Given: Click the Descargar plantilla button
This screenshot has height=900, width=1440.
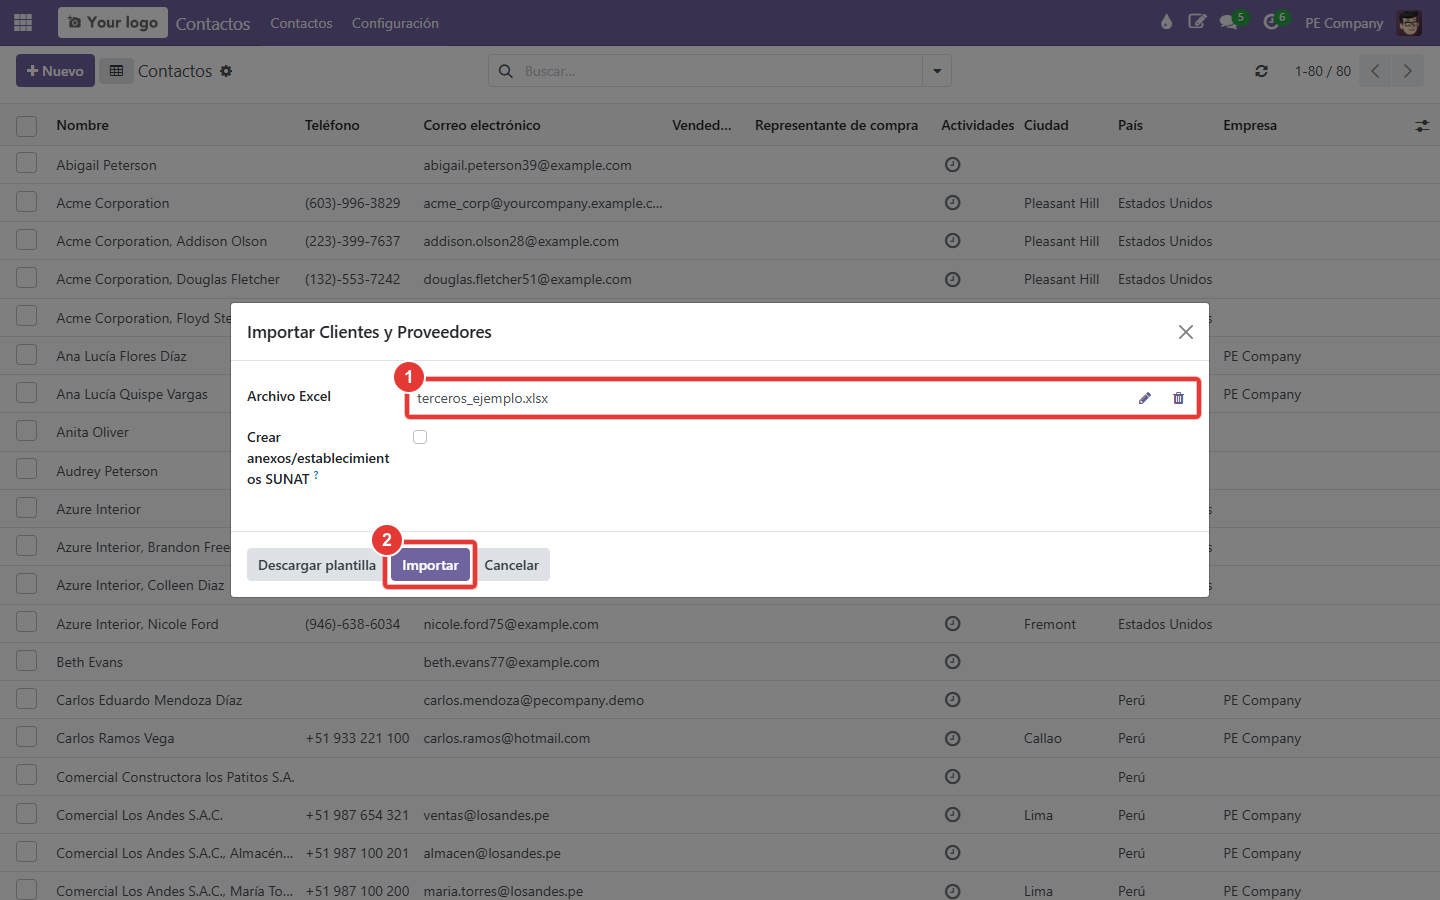Looking at the screenshot, I should point(317,565).
